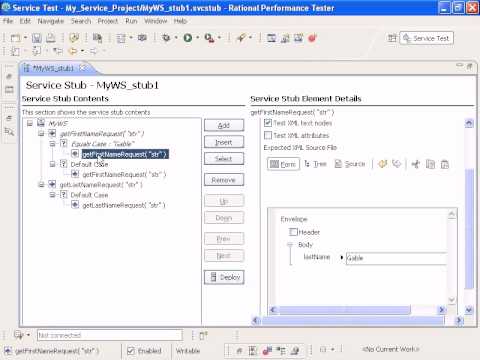Image resolution: width=480 pixels, height=360 pixels.
Task: Click the Not connected input field
Action: pos(110,335)
